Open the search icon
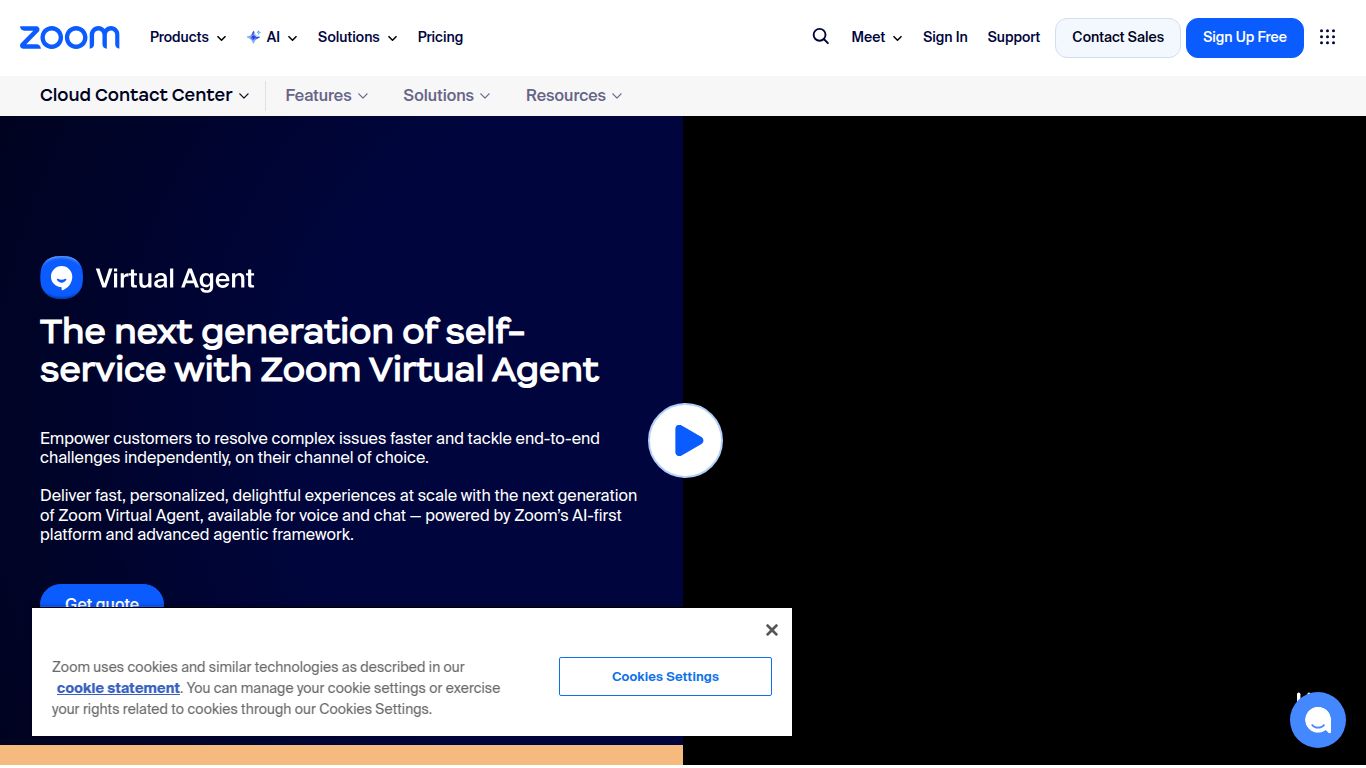 coord(820,36)
